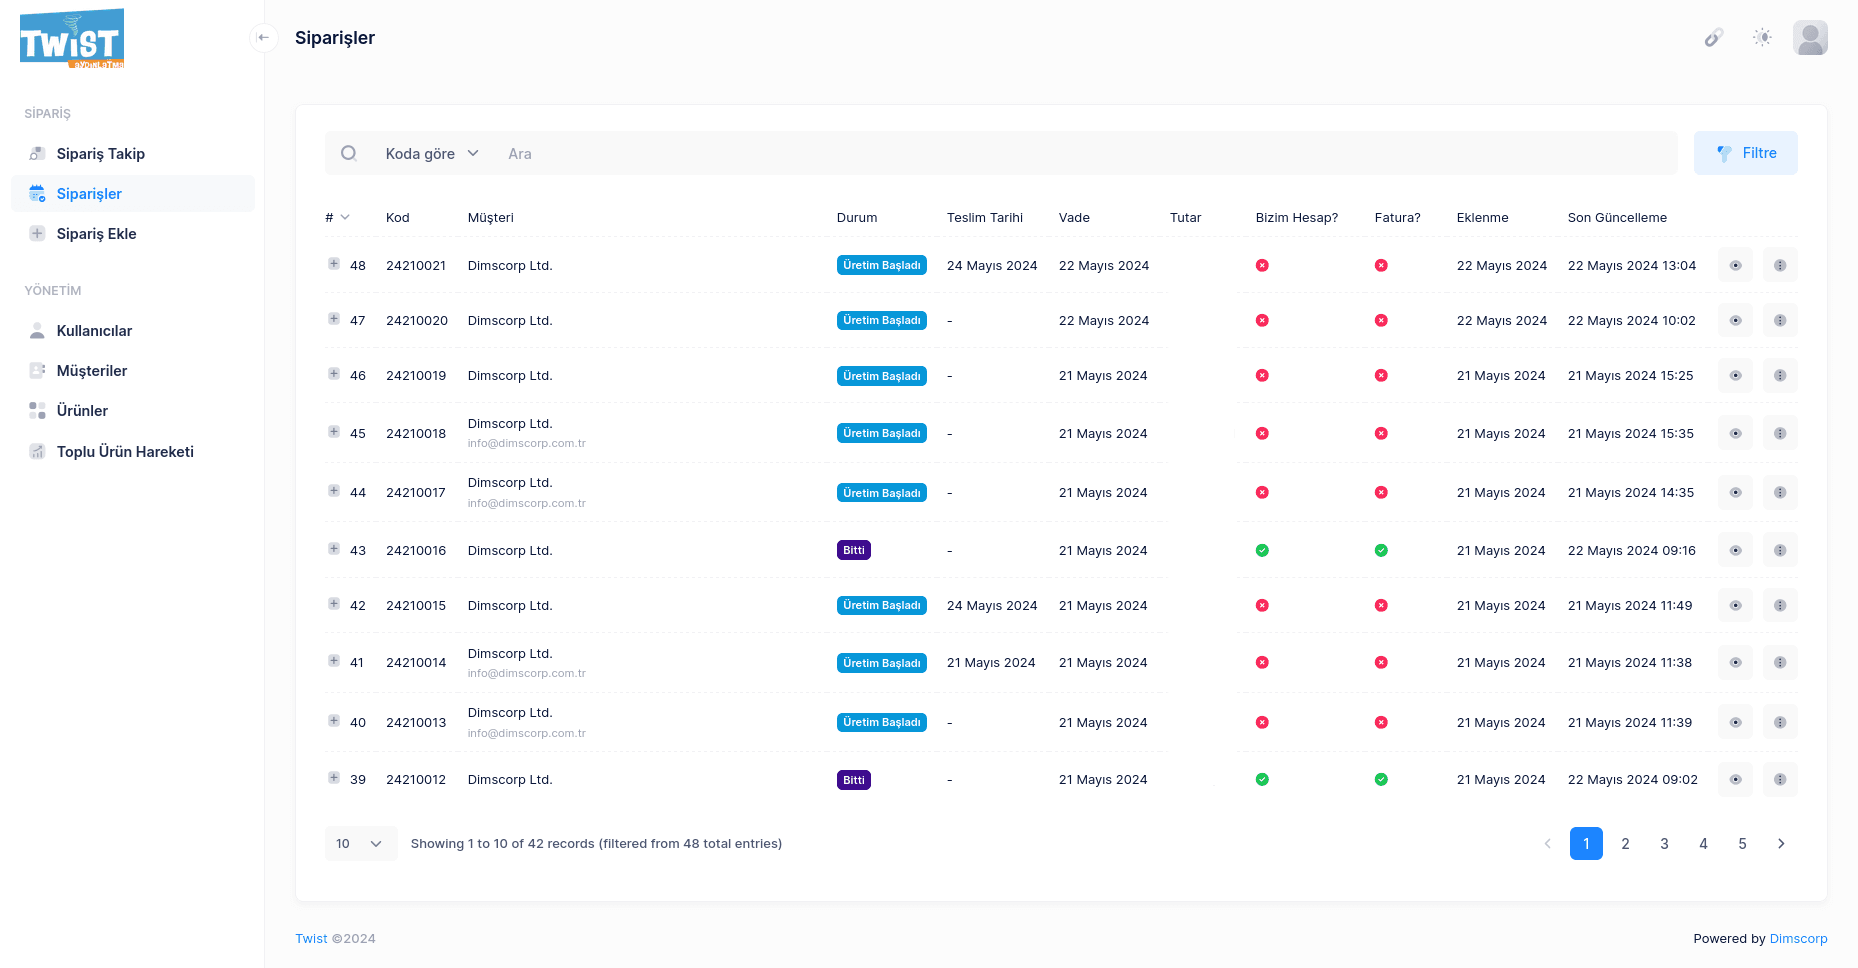Viewport: 1858px width, 968px height.
Task: Toggle light/dark theme sun icon
Action: pyautogui.click(x=1762, y=38)
